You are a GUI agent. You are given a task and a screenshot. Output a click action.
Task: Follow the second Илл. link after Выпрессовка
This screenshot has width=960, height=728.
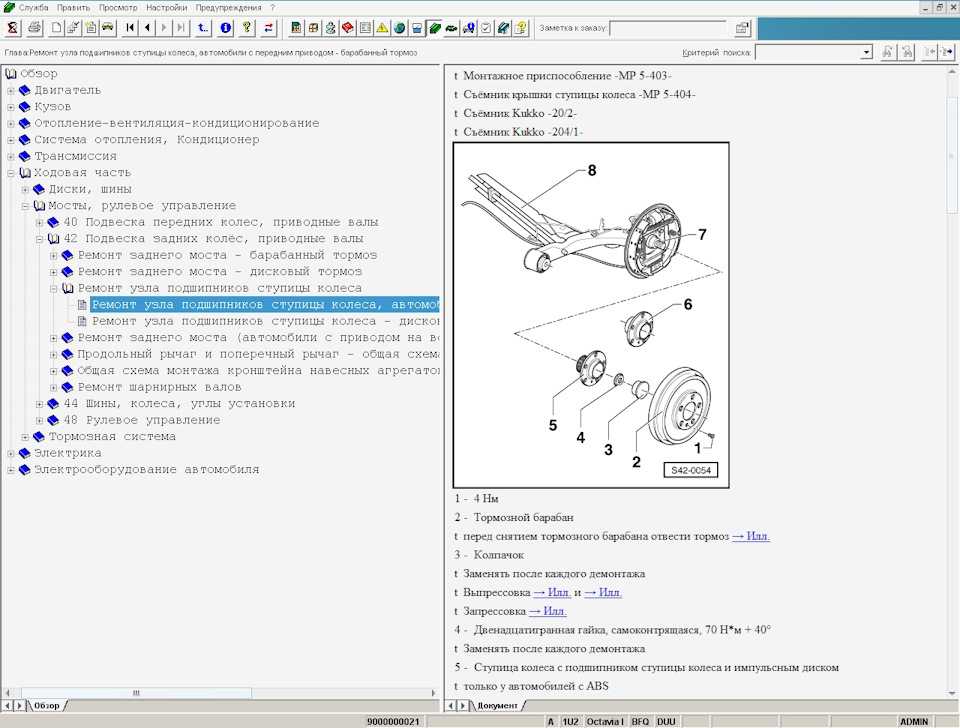[603, 593]
